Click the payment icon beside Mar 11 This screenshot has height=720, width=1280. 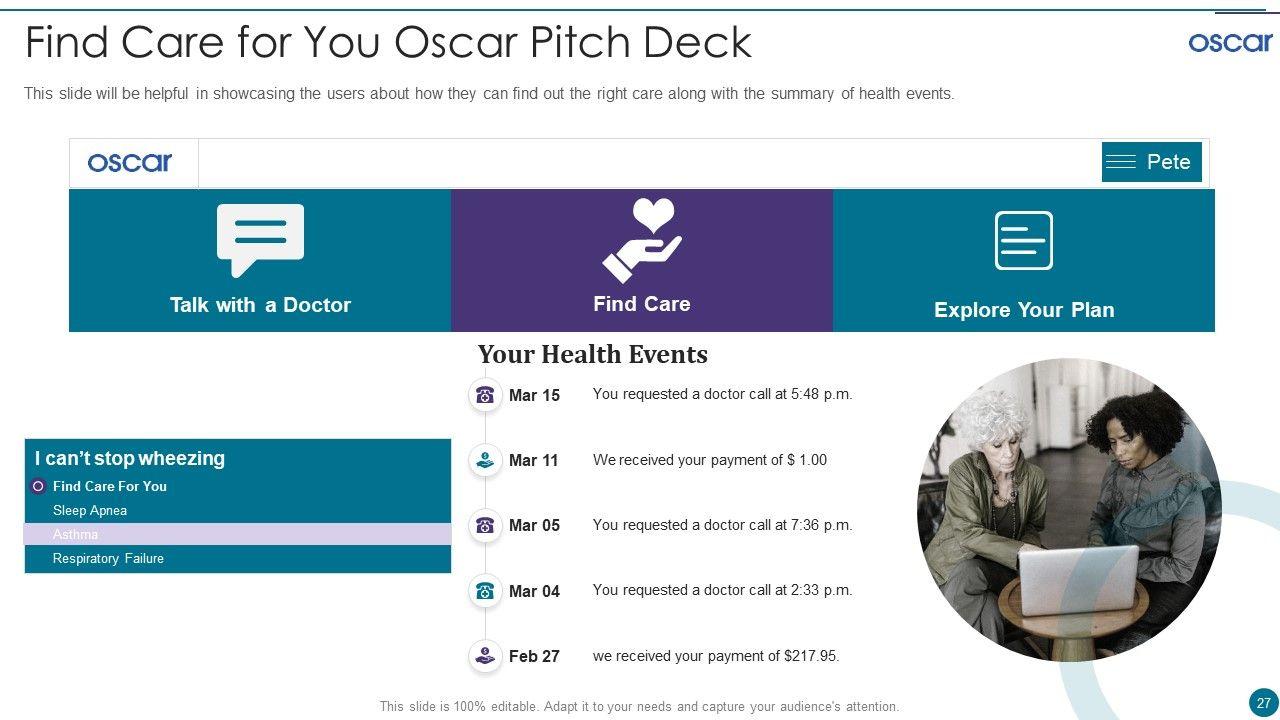(485, 460)
